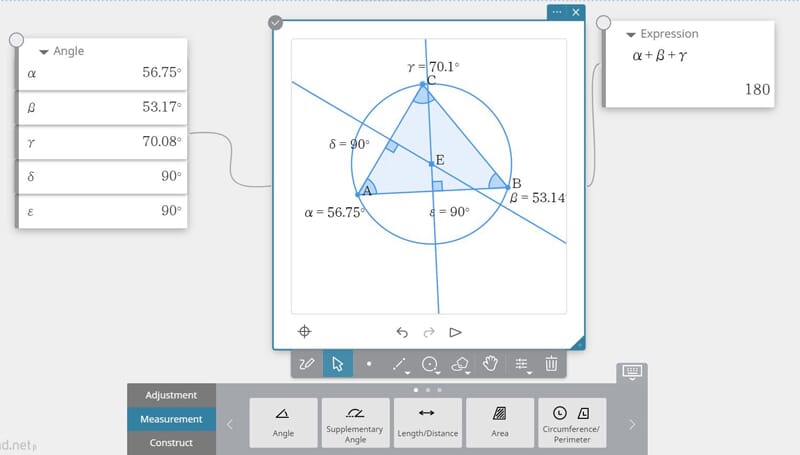Click the circle handle on Angle sticky
This screenshot has width=800, height=455.
16,40
